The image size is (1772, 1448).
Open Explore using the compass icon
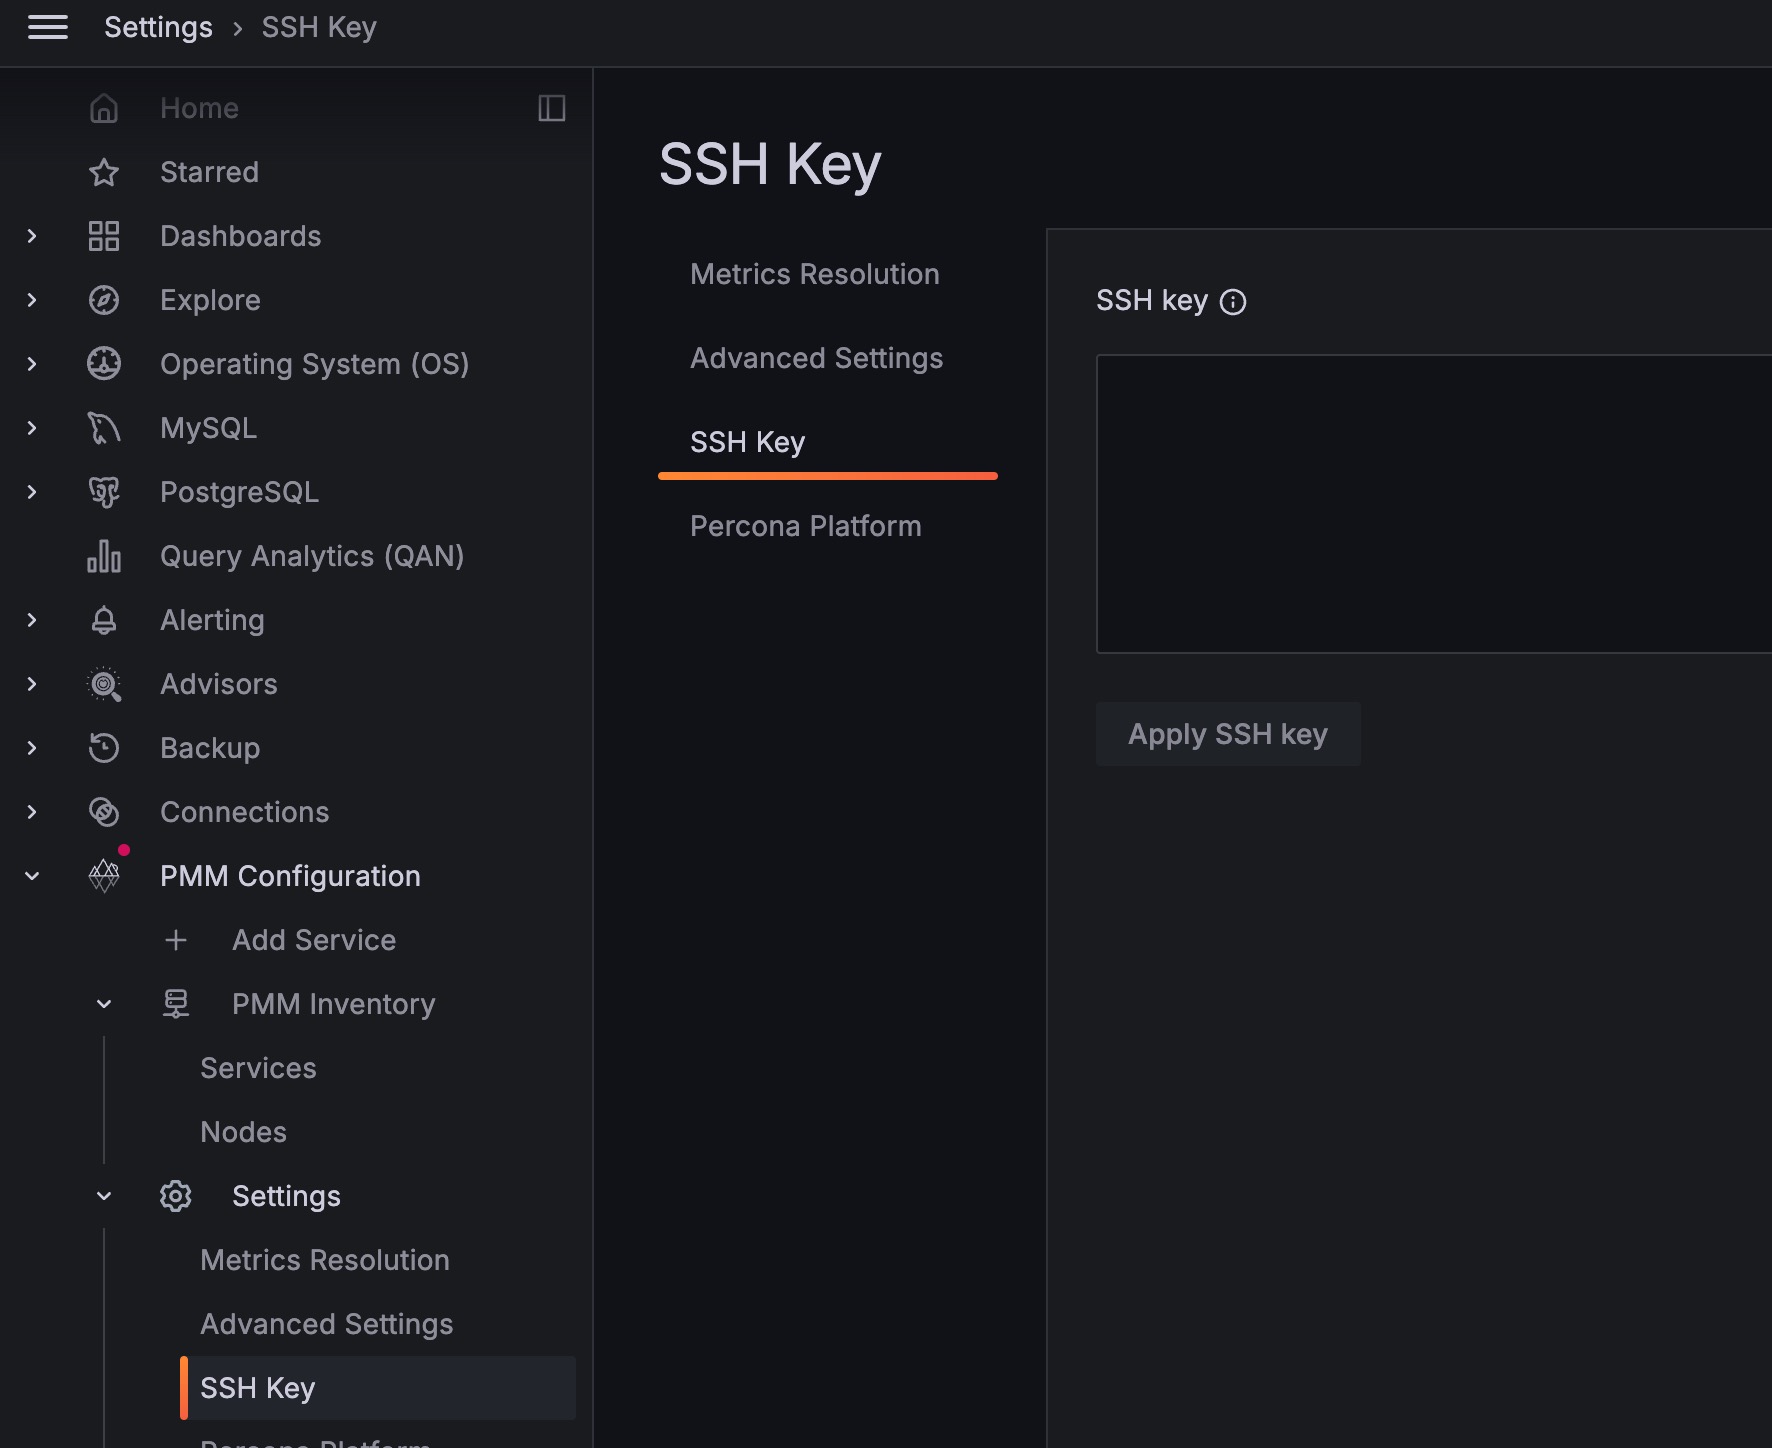[104, 300]
